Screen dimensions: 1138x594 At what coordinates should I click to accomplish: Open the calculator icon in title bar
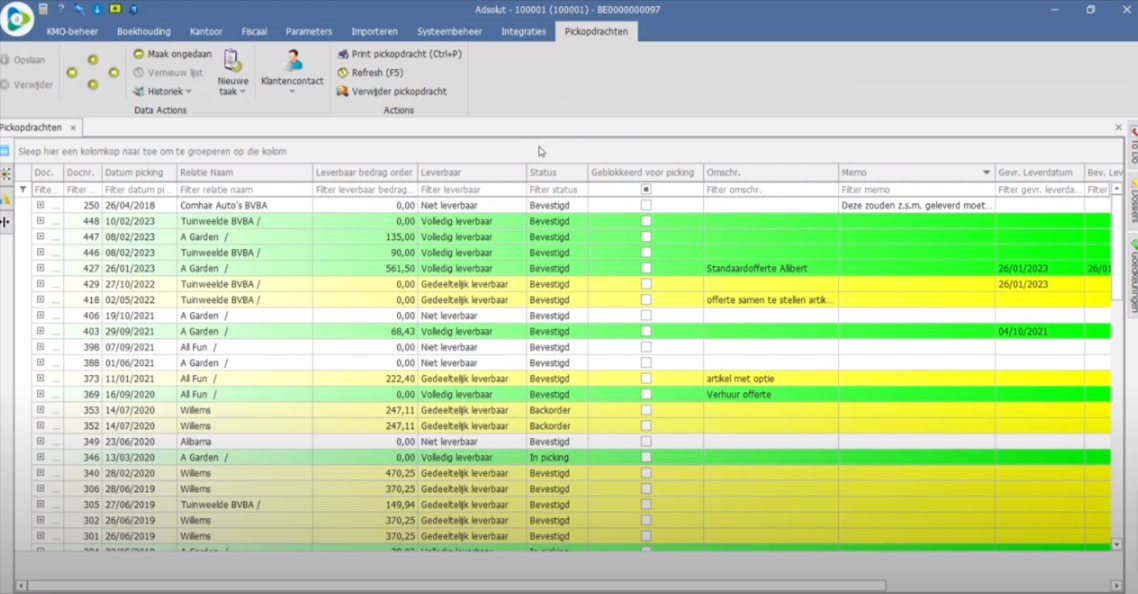pos(43,9)
